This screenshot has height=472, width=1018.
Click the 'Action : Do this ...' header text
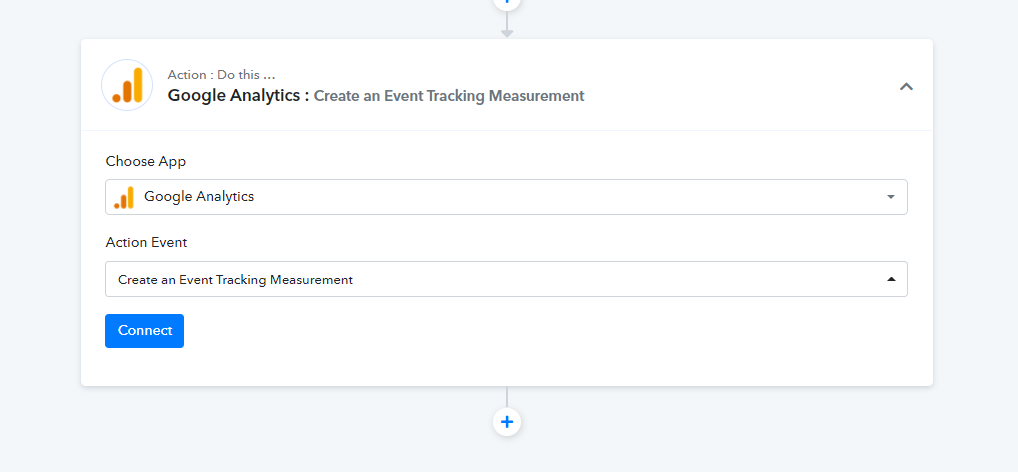(221, 75)
